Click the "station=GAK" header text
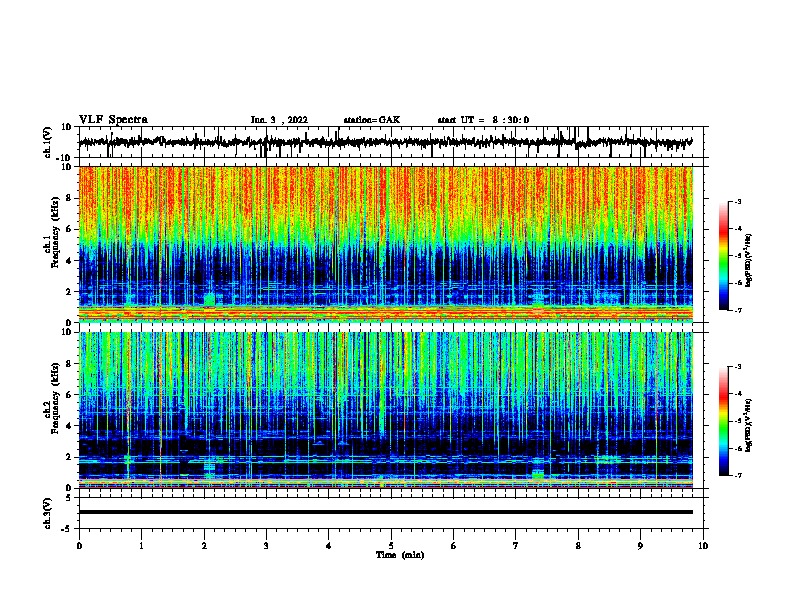 tap(372, 120)
